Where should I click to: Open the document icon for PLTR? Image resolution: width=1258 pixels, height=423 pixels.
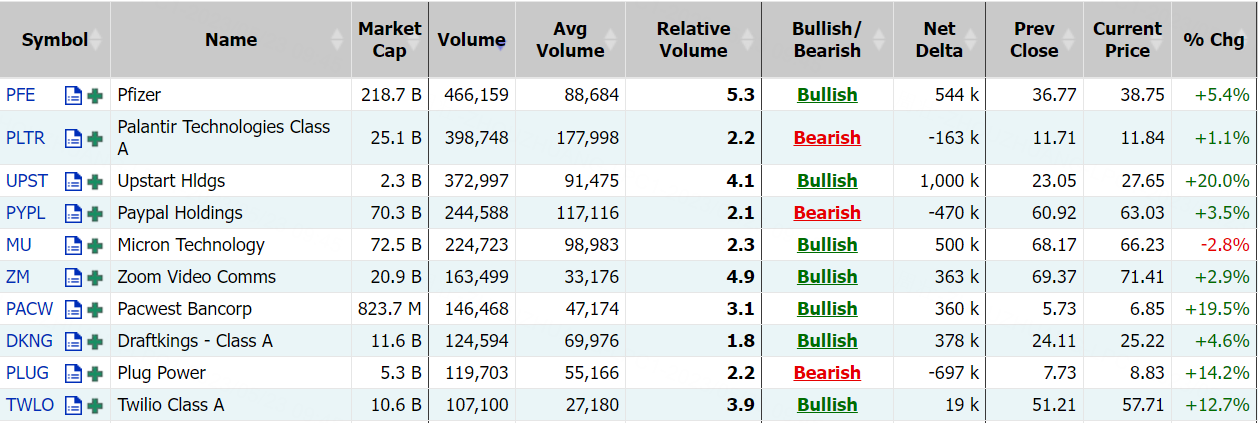coord(73,139)
